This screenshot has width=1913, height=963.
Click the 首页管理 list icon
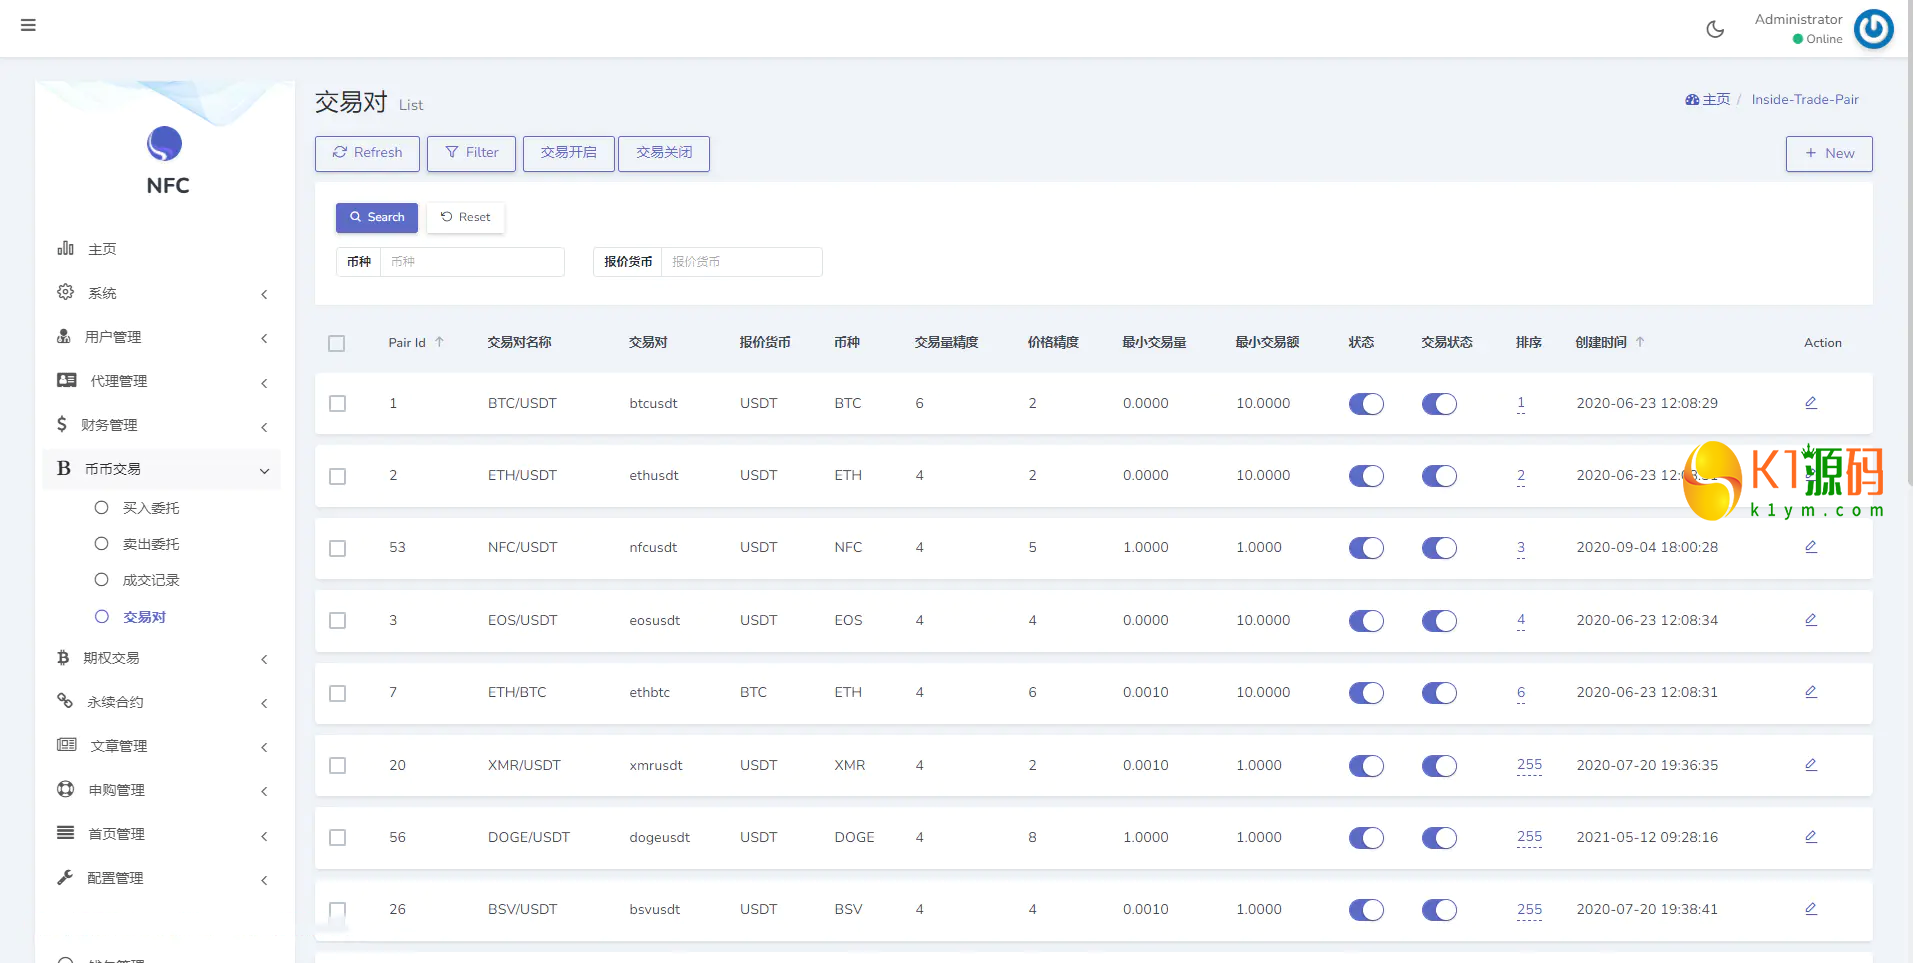(66, 833)
